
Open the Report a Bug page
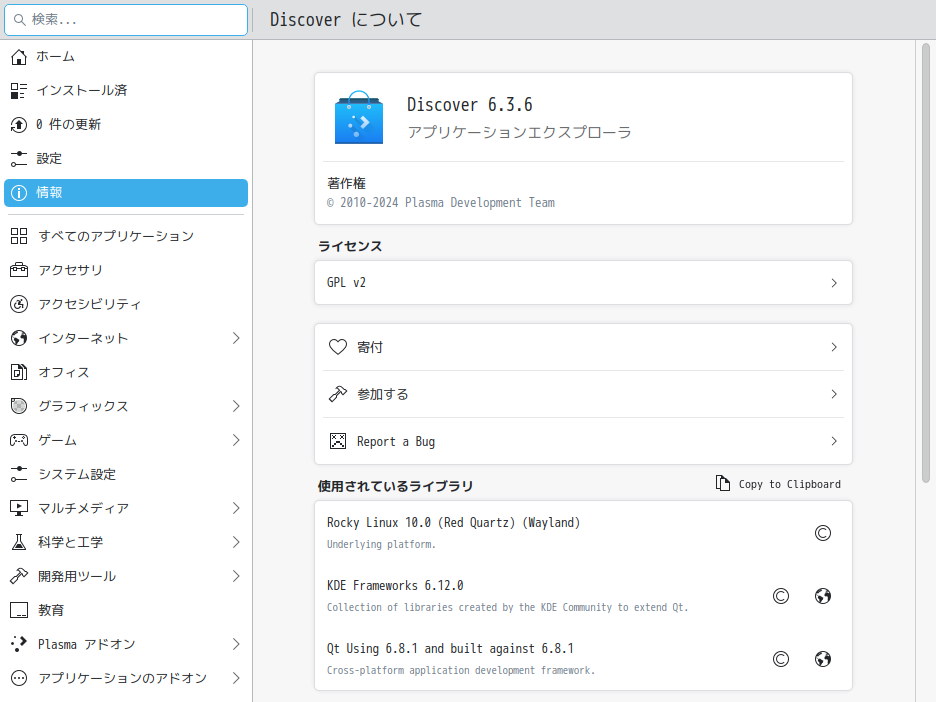coord(583,440)
